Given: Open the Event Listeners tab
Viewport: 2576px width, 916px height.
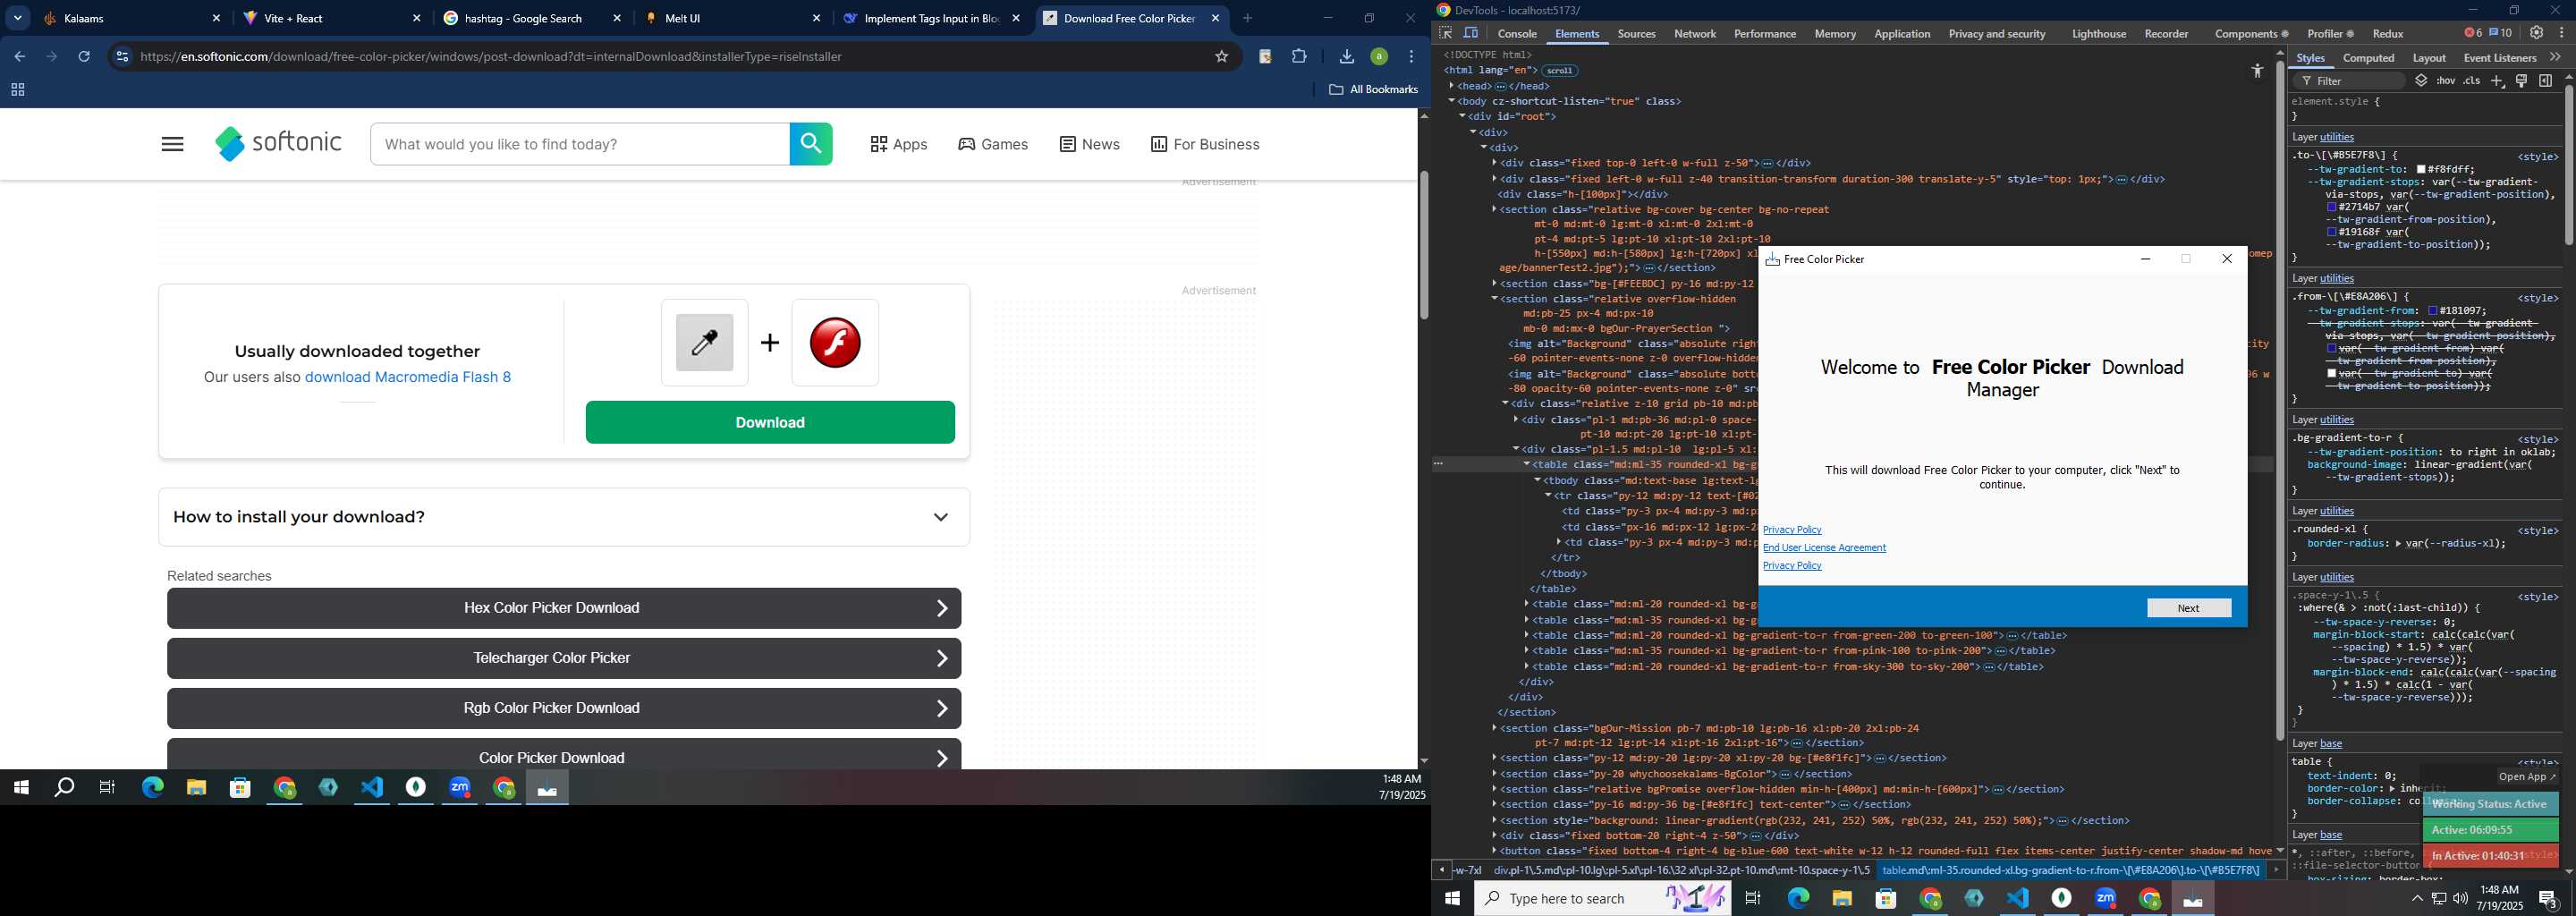Looking at the screenshot, I should coord(2499,58).
